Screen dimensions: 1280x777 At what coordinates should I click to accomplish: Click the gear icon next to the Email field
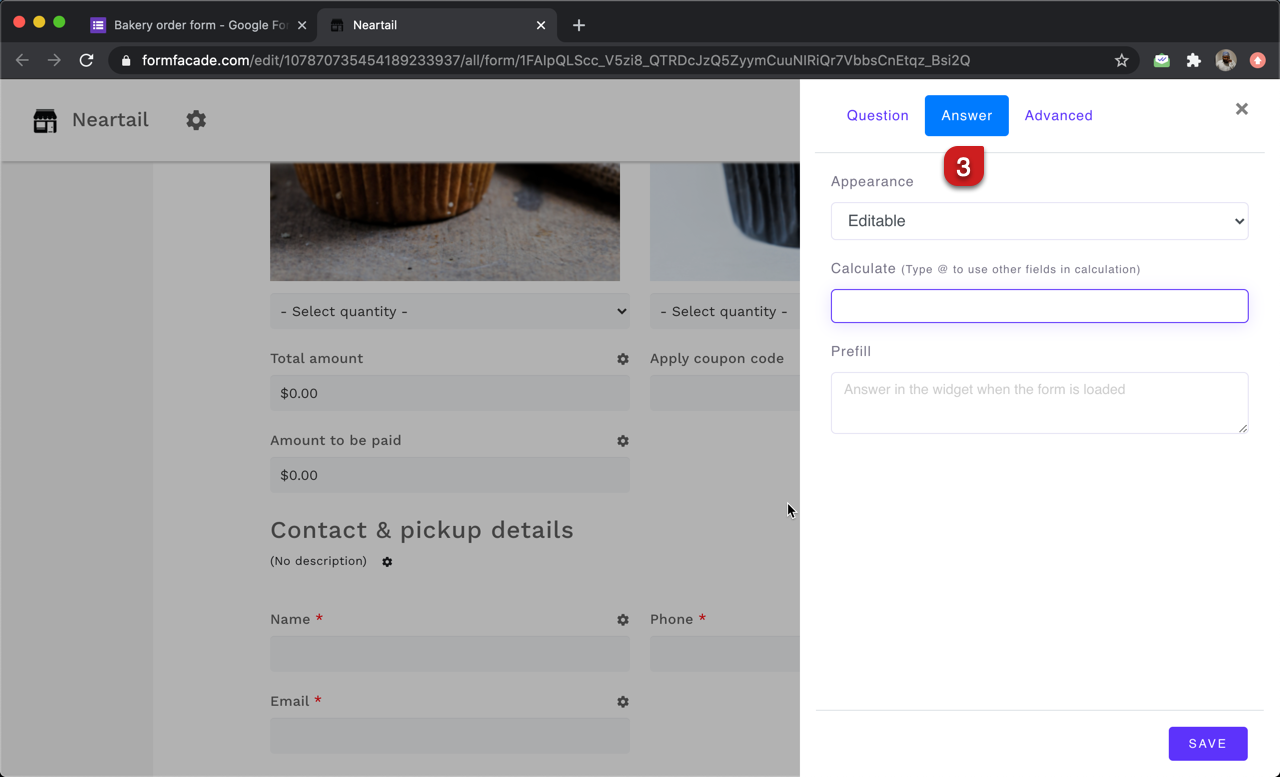(x=622, y=702)
